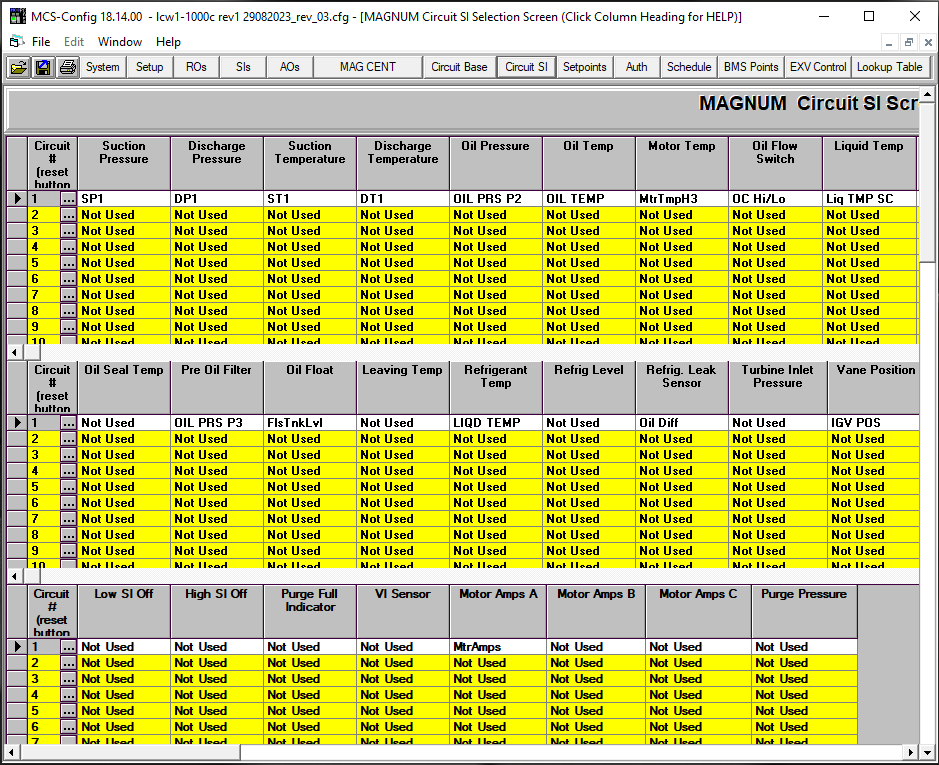Click the Save floppy disk icon
The height and width of the screenshot is (765, 939).
pos(43,67)
